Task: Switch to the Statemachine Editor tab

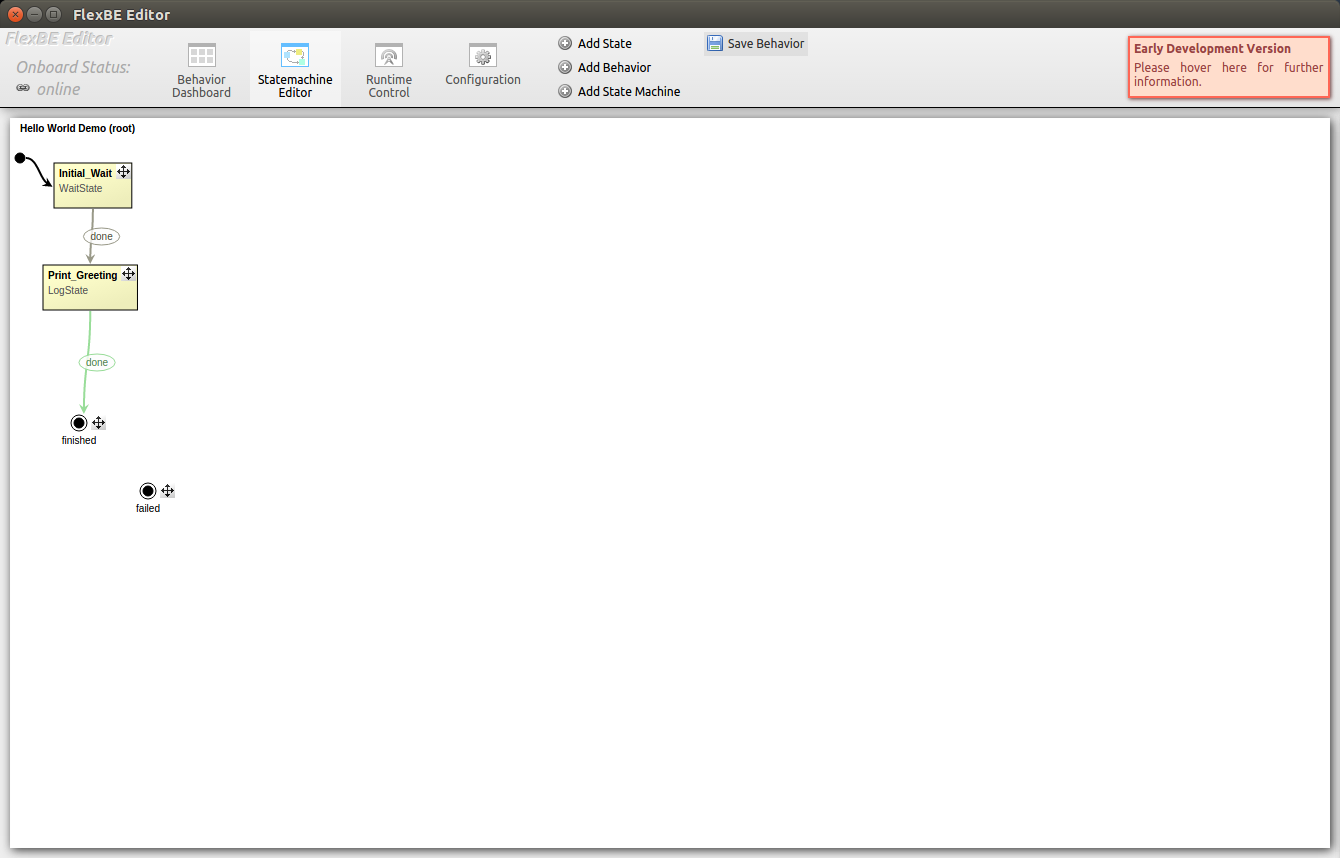Action: click(295, 70)
